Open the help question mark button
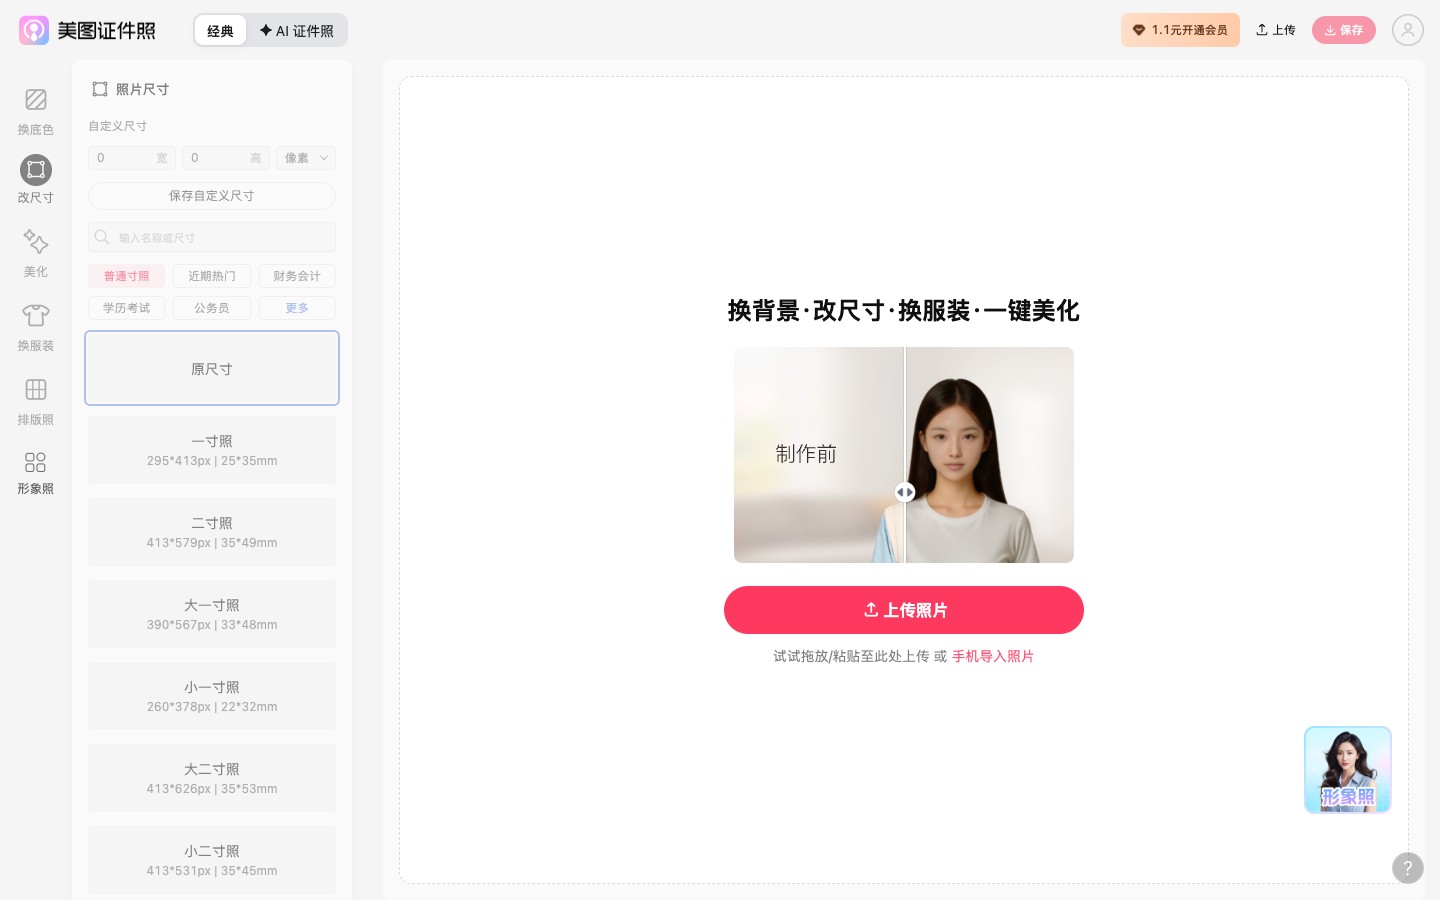 click(x=1407, y=868)
